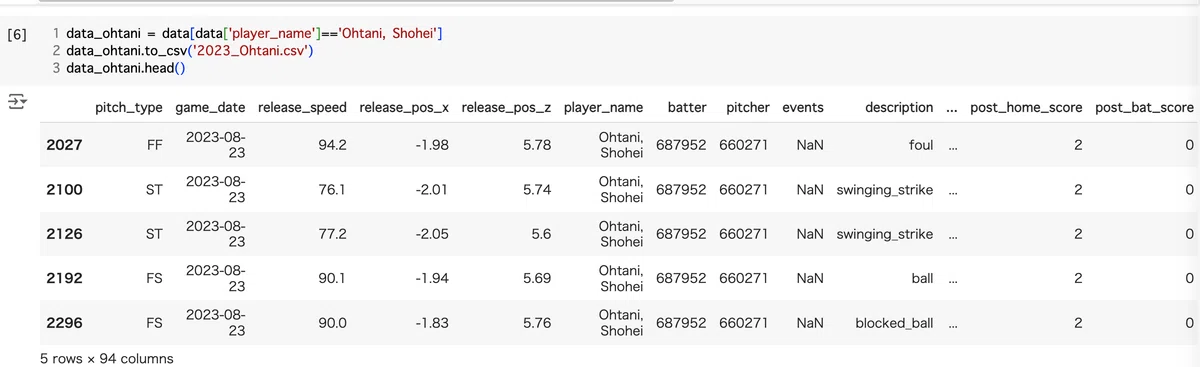Click the post_home_score column header
The width and height of the screenshot is (1200, 367).
tap(1026, 107)
